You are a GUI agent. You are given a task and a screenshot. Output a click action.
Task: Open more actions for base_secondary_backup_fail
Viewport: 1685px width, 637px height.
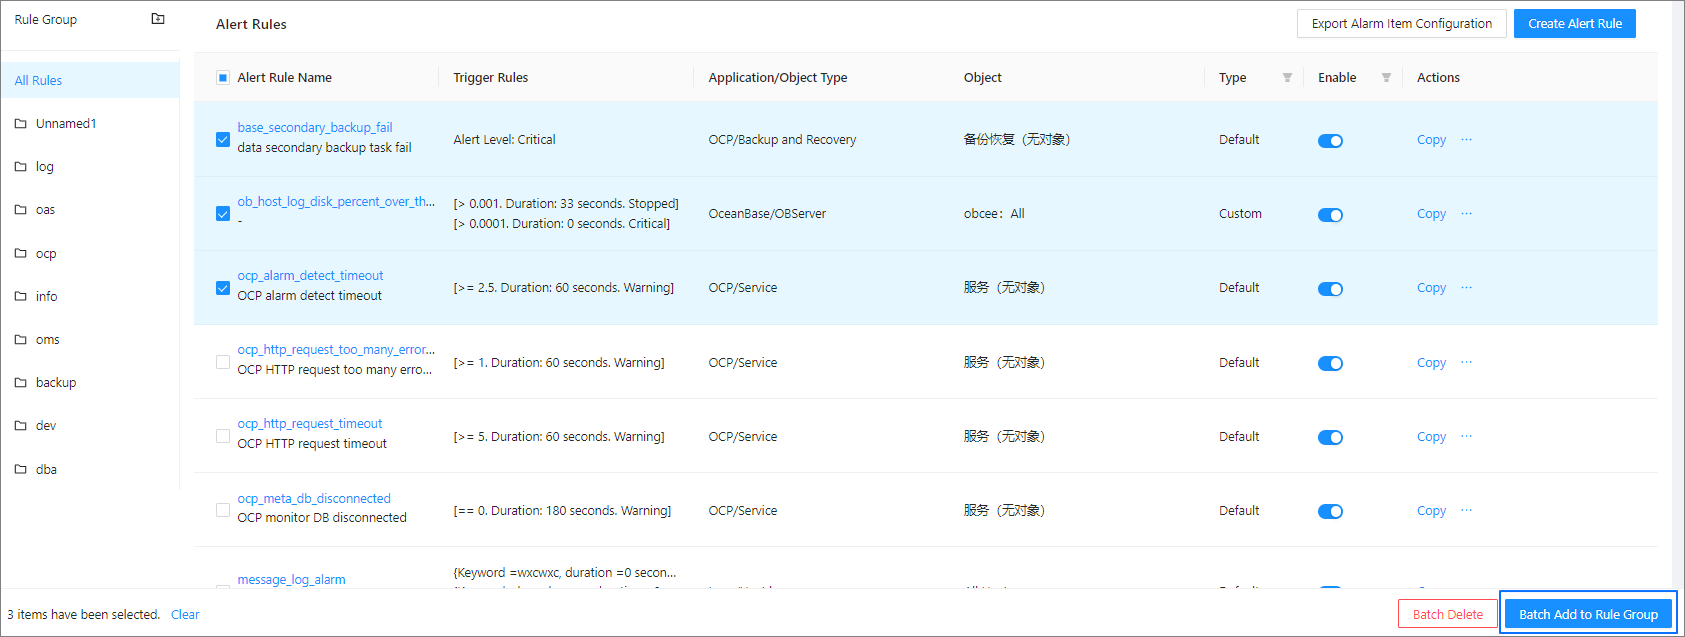pyautogui.click(x=1466, y=140)
